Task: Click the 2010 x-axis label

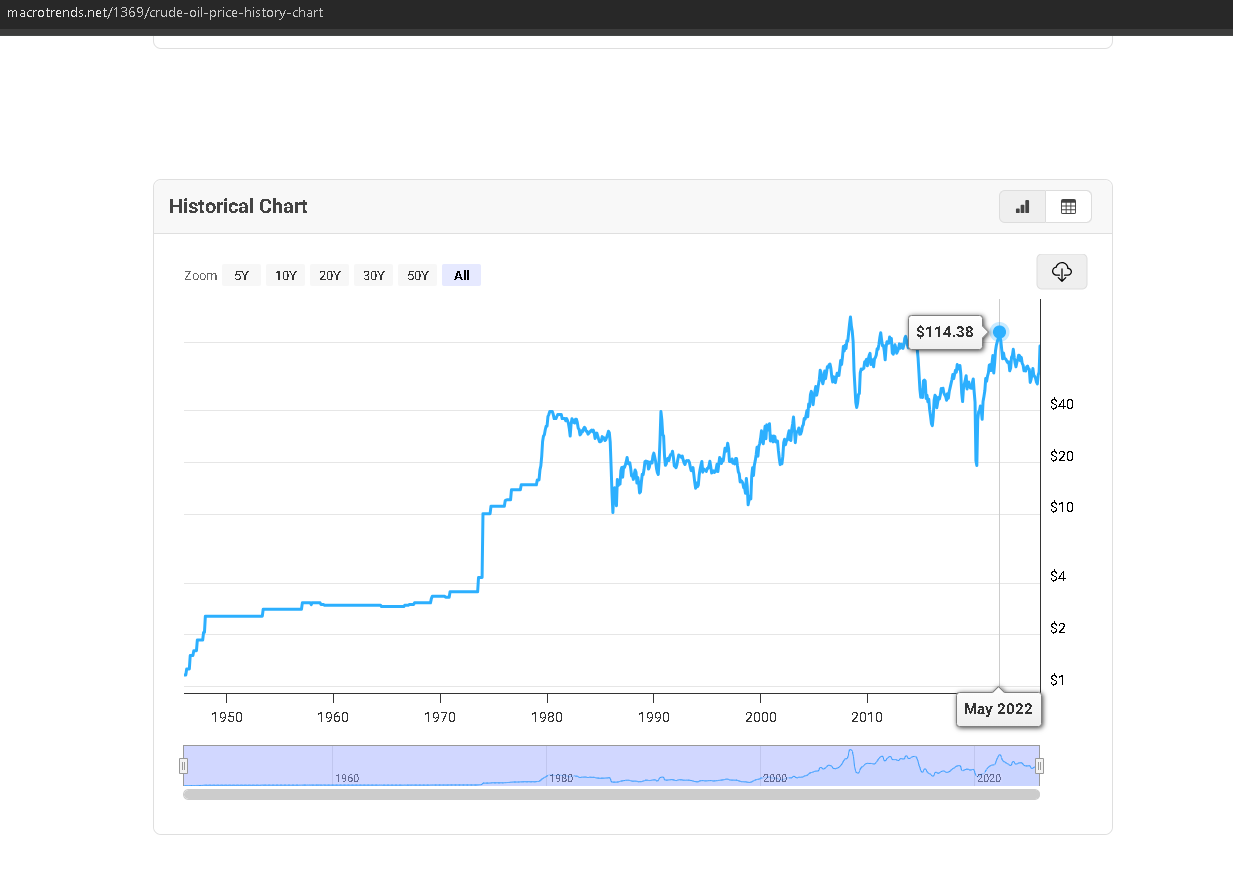Action: pyautogui.click(x=867, y=717)
